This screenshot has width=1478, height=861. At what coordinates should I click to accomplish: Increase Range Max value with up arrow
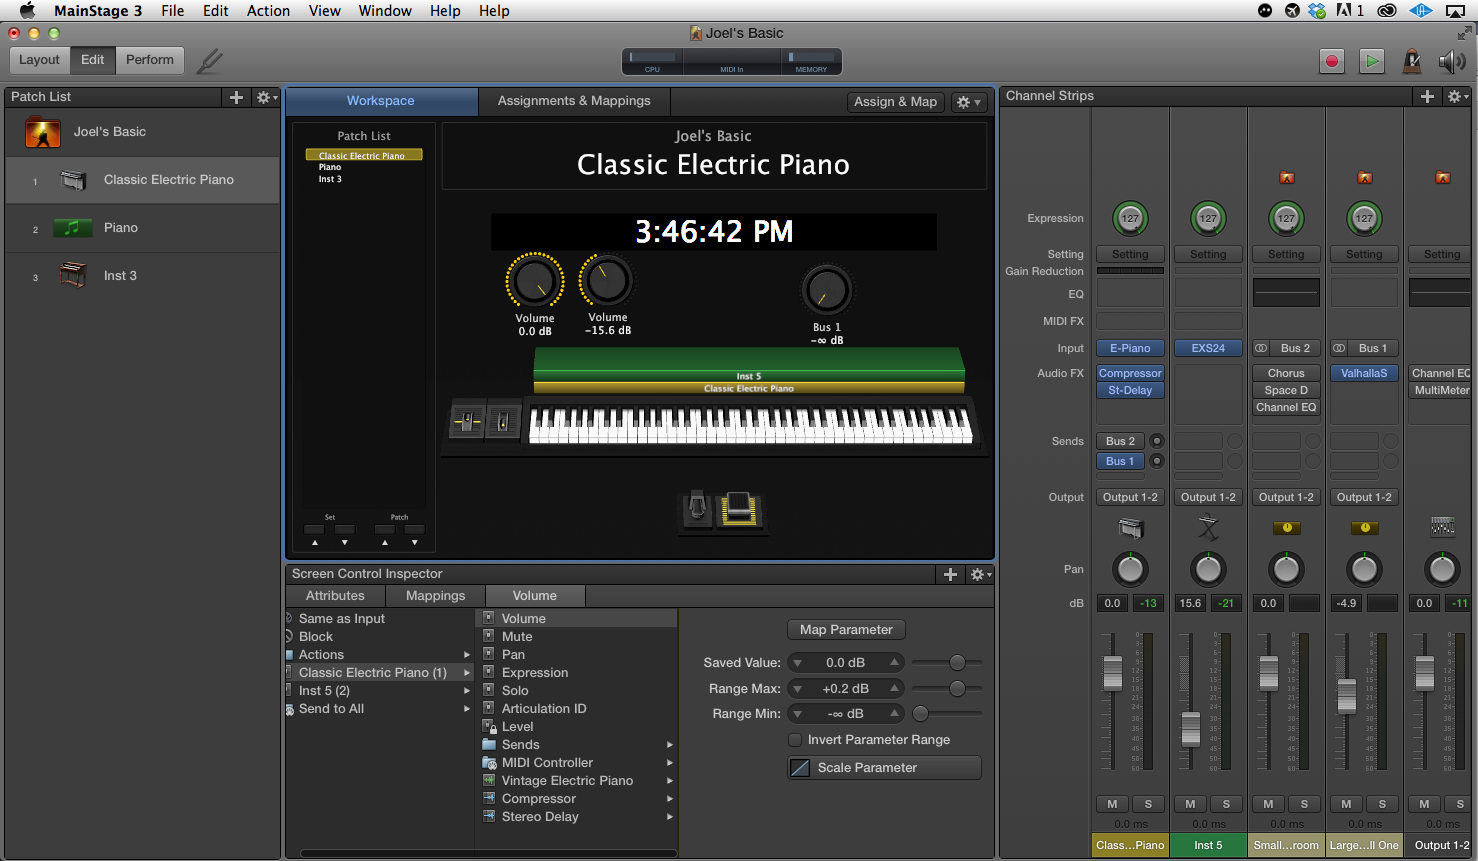pos(895,689)
